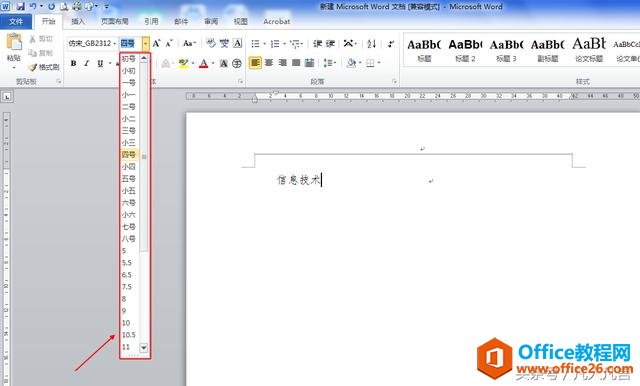Select the Format Painter tool

point(44,67)
